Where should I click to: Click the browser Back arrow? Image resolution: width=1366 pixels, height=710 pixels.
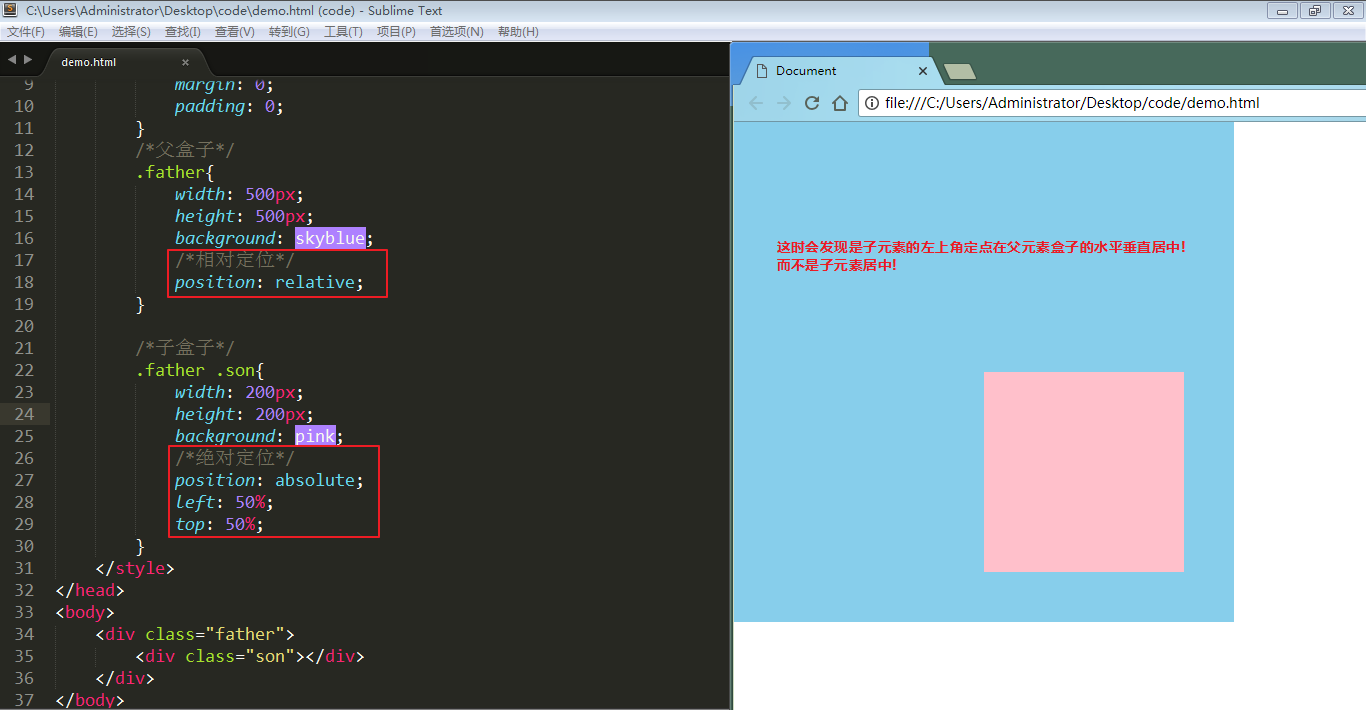pos(756,103)
